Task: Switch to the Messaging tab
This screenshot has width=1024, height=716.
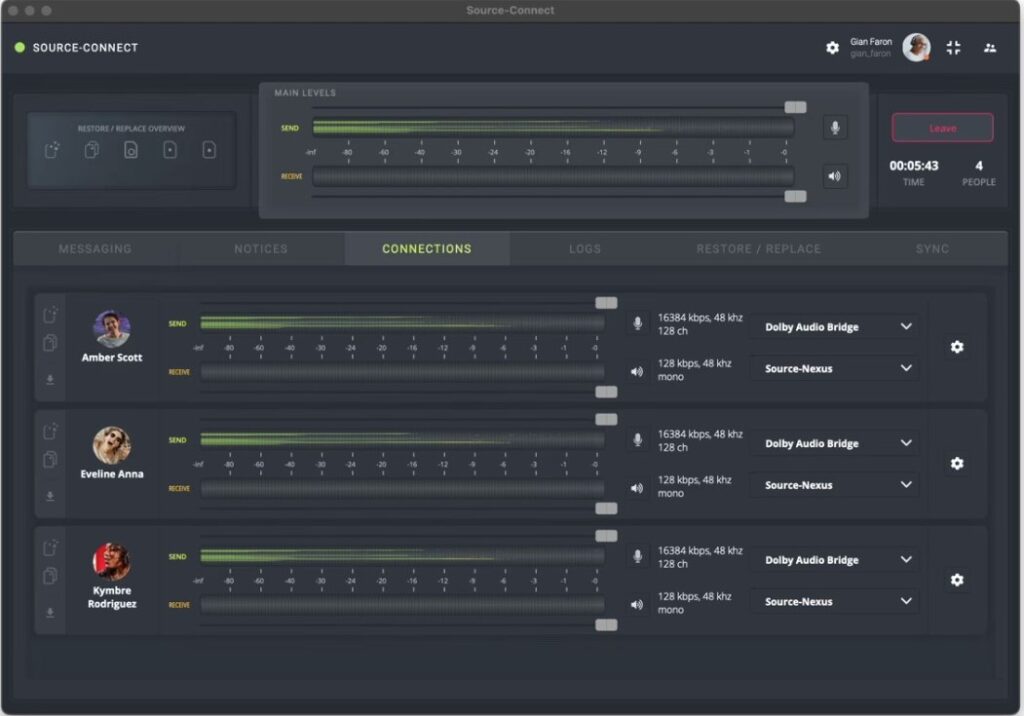Action: click(x=93, y=249)
